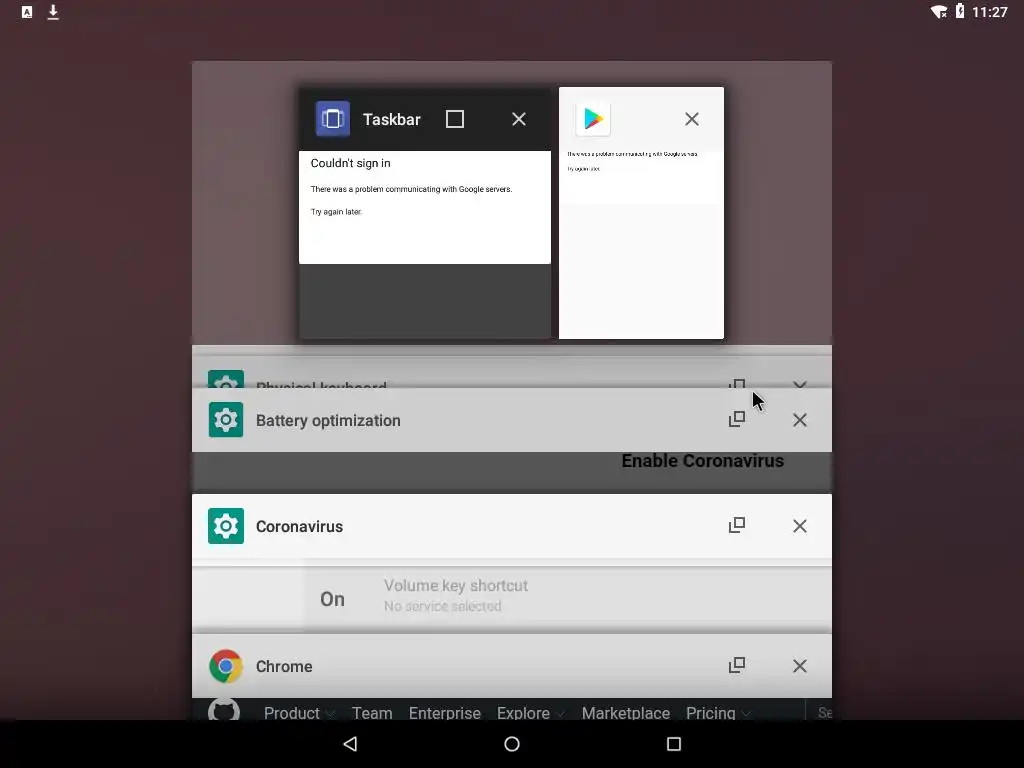Dismiss the Play Store recent card
Image resolution: width=1024 pixels, height=768 pixels.
click(692, 119)
